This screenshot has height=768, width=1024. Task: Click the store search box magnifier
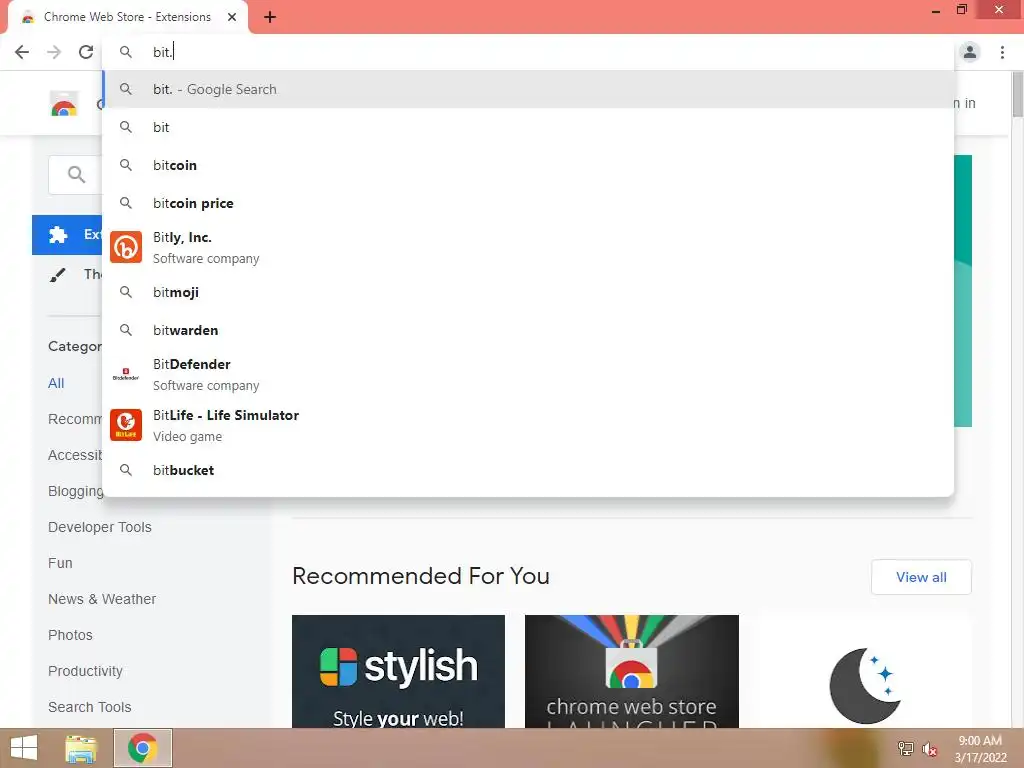76,174
